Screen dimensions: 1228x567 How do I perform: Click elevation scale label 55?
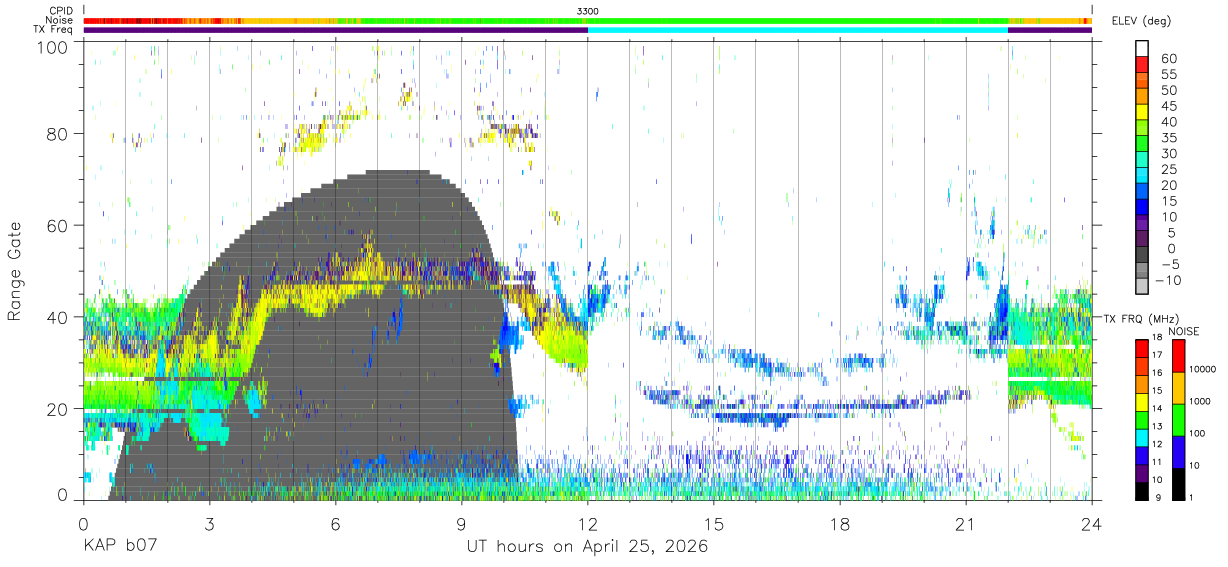(1167, 75)
